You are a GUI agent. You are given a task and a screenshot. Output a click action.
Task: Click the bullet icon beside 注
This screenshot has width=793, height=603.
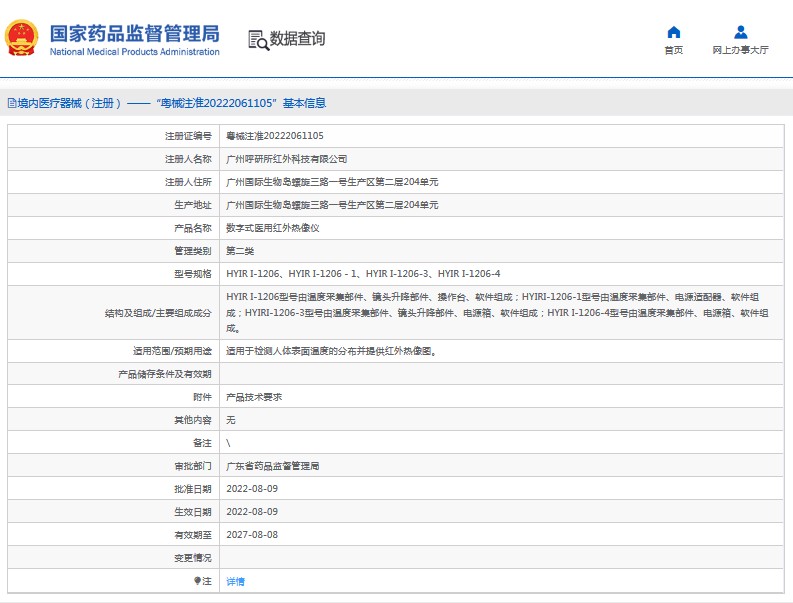coord(197,581)
